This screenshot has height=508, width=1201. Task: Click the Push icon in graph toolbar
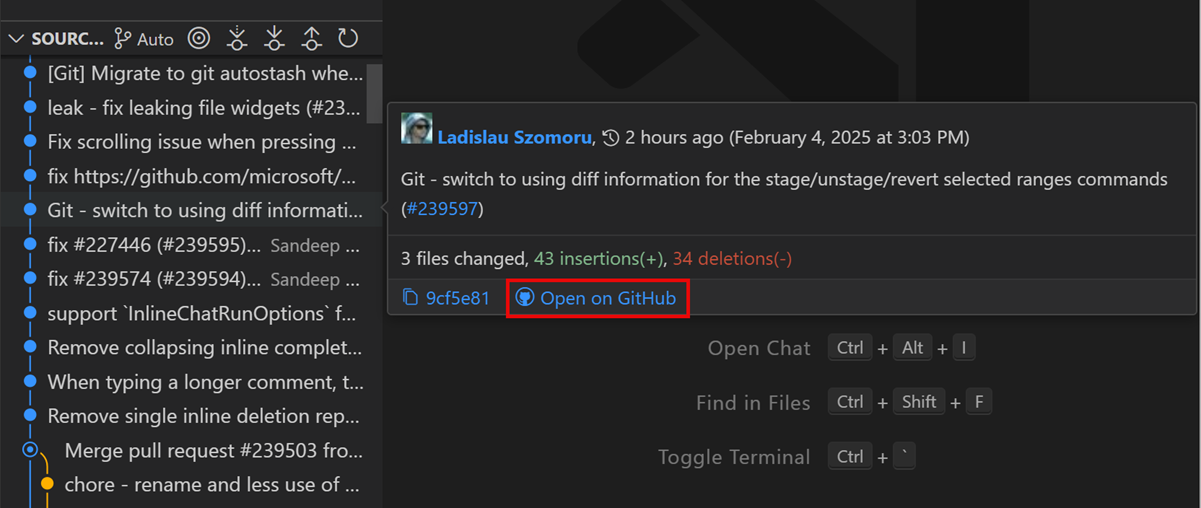tap(312, 39)
